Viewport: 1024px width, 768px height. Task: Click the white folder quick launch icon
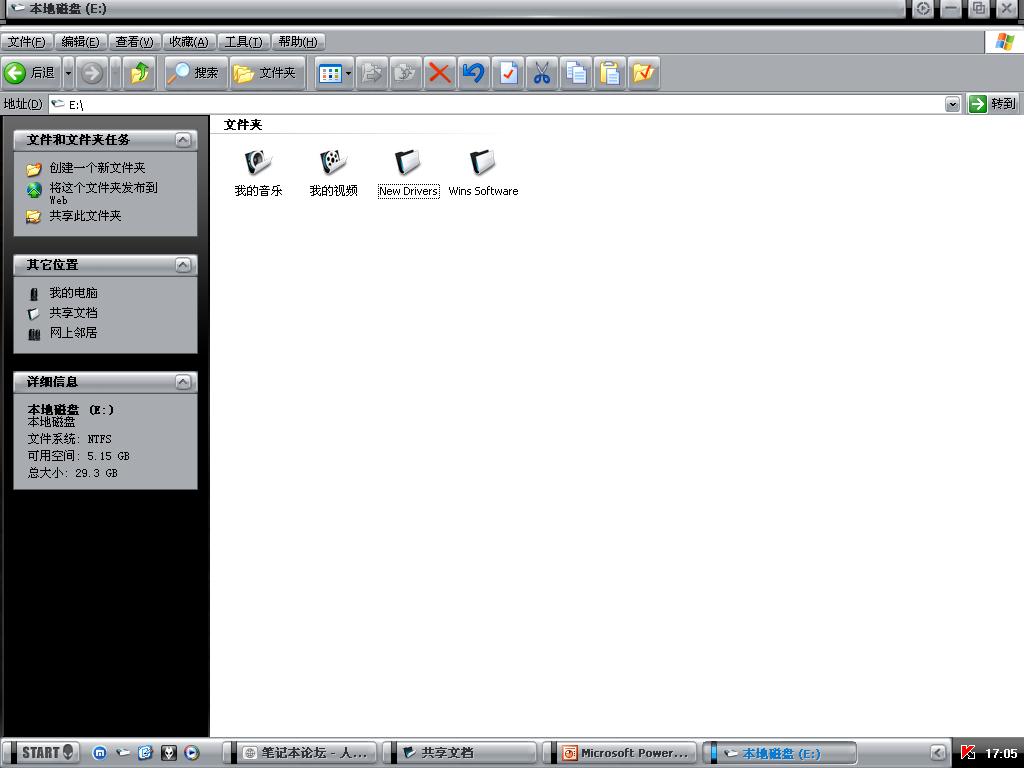122,753
